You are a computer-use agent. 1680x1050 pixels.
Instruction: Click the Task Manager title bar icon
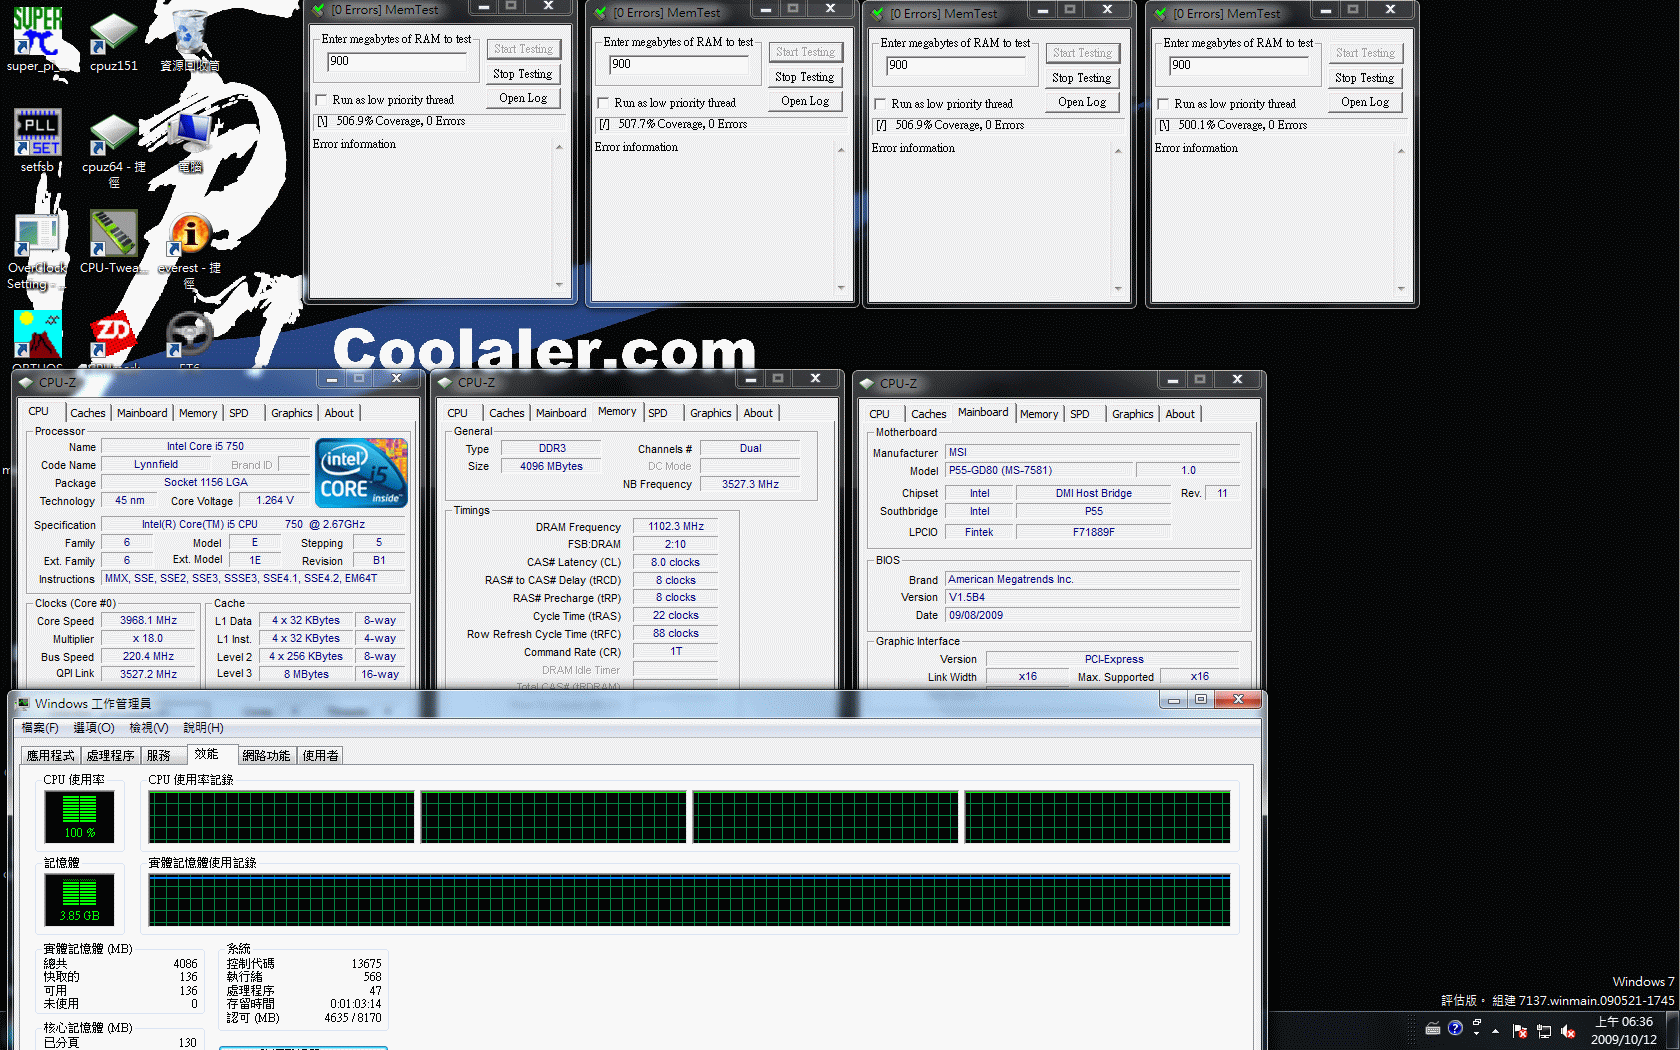pos(24,703)
